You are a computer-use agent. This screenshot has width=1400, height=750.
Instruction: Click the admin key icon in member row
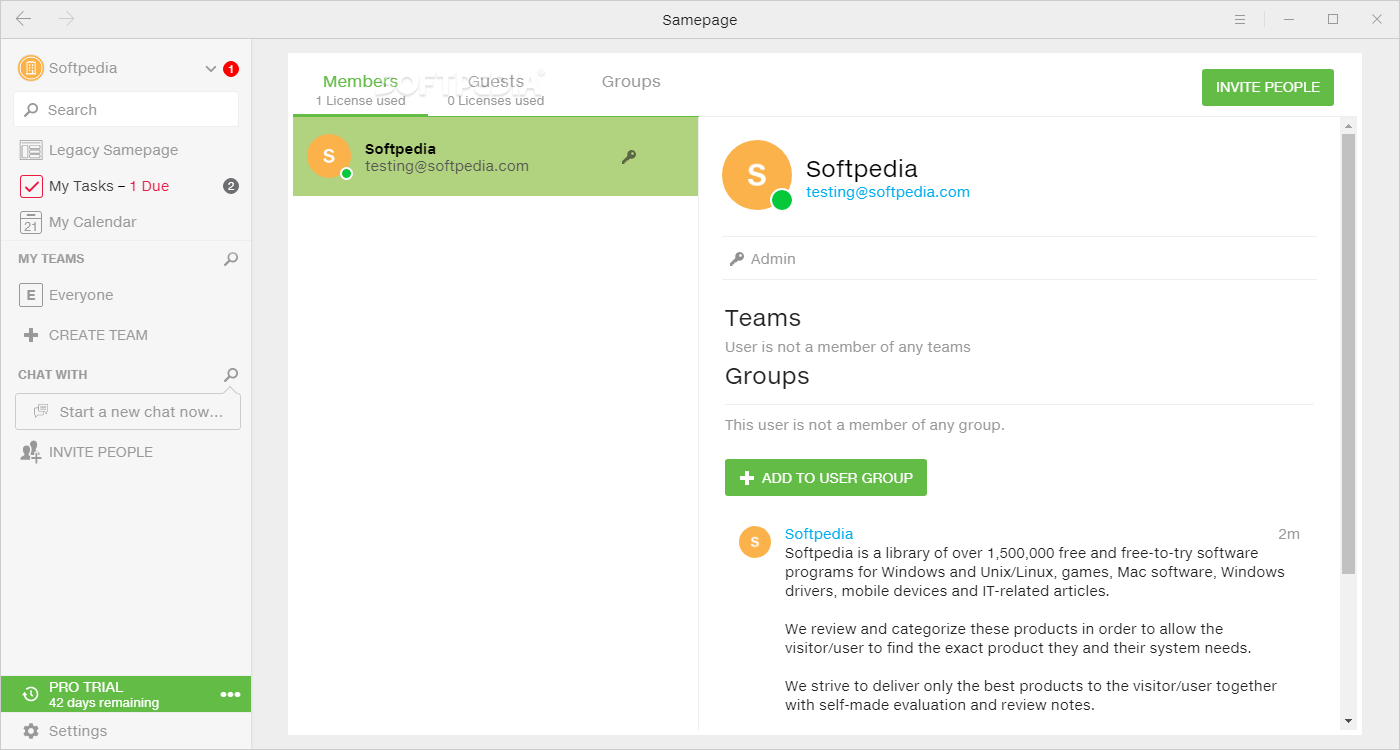pyautogui.click(x=629, y=156)
